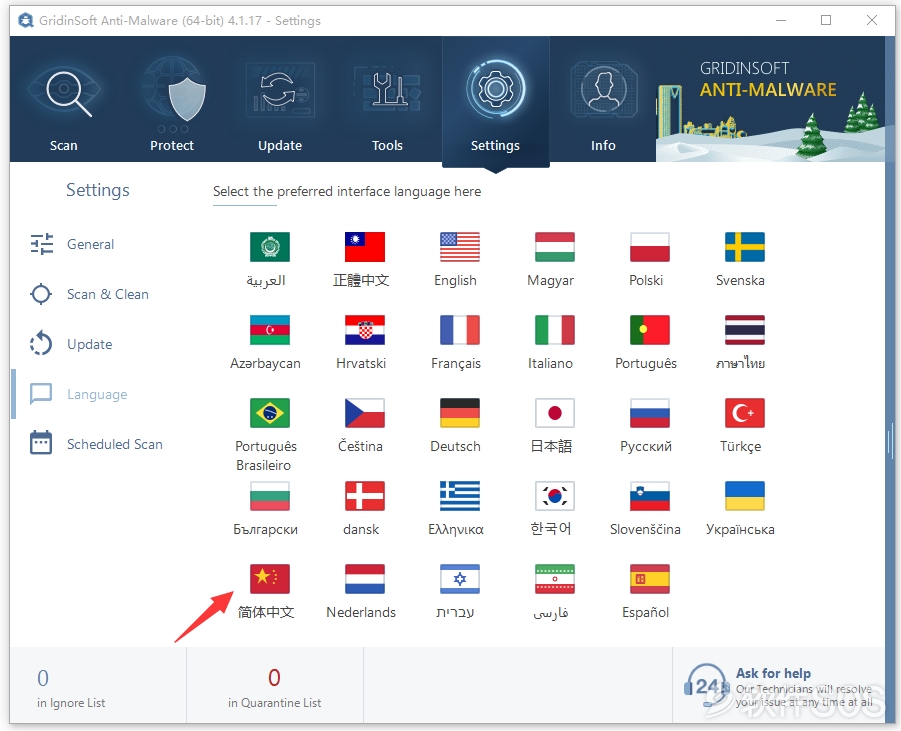Choose the Deutsch flag
The height and width of the screenshot is (731, 901).
coord(460,413)
